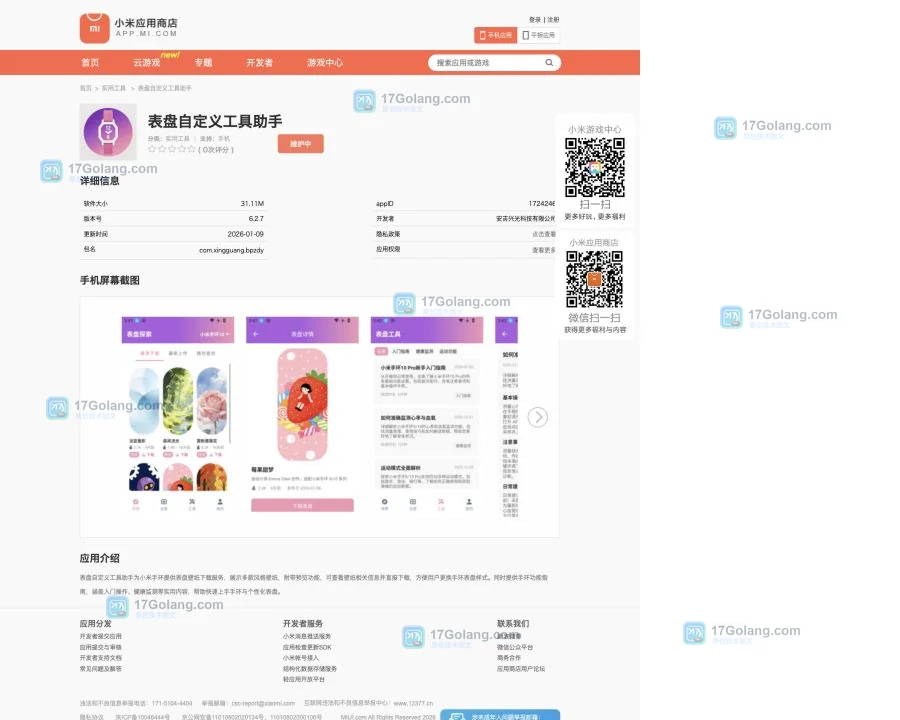Click 应用检查更新SDK footer link

[307, 647]
